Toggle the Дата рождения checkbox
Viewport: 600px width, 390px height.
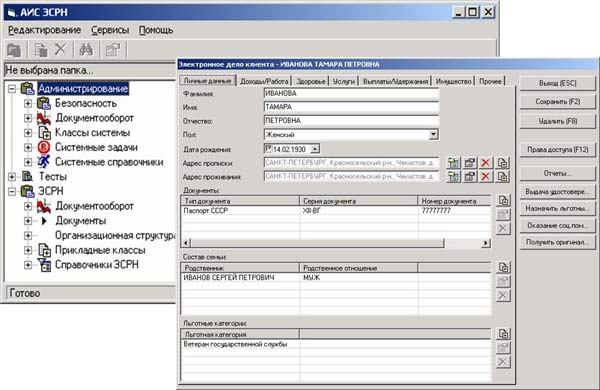269,148
